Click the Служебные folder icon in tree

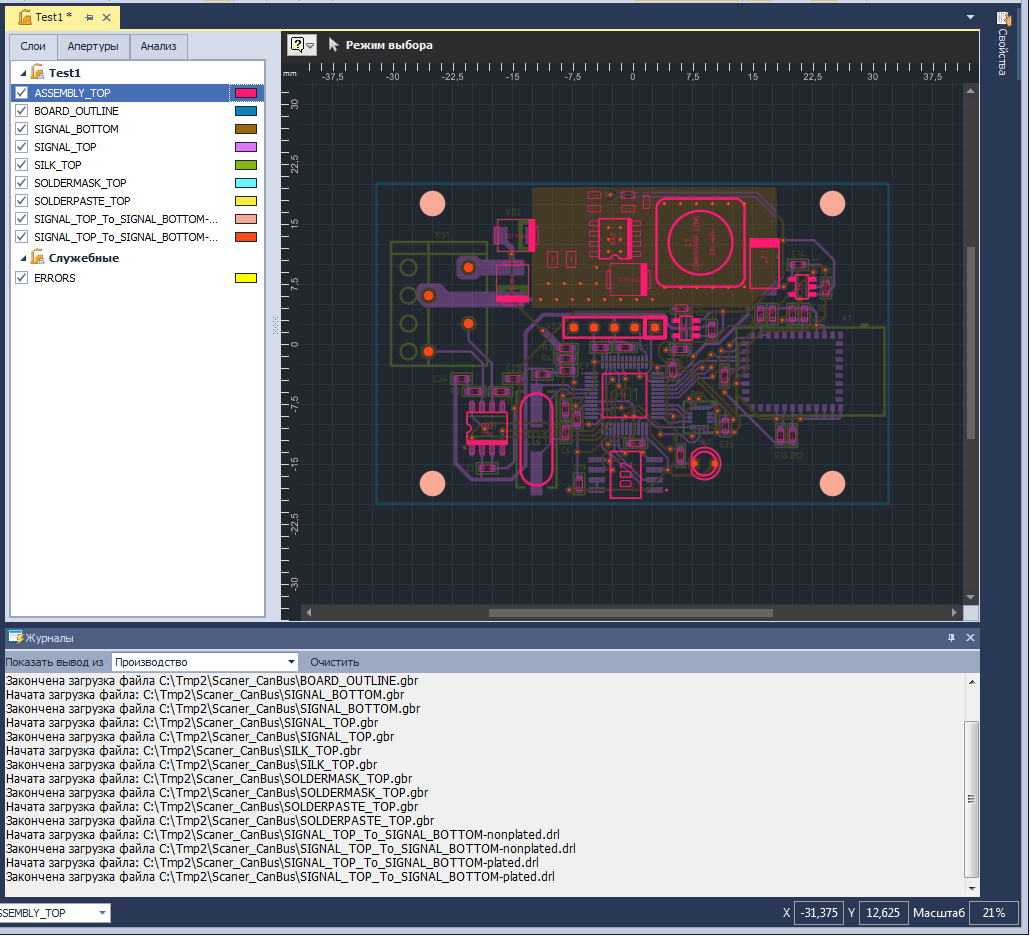(38, 257)
